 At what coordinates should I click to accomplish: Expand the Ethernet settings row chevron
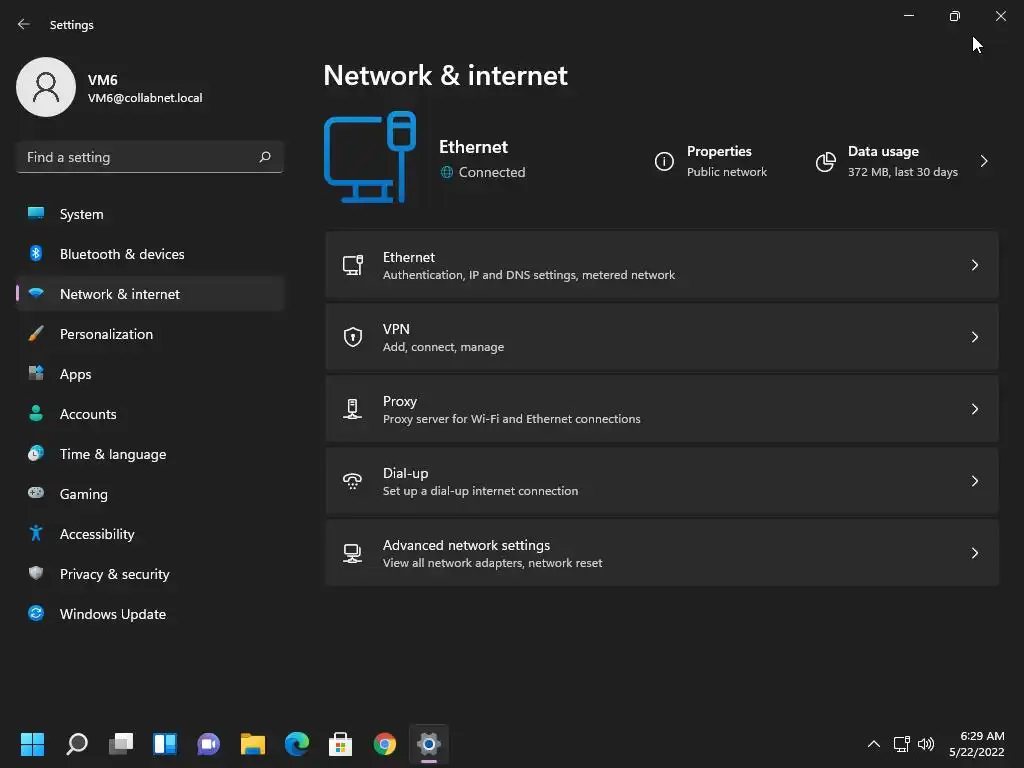975,265
